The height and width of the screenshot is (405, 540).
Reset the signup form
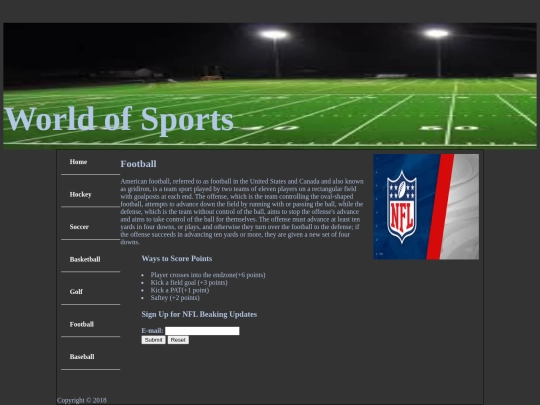click(178, 340)
